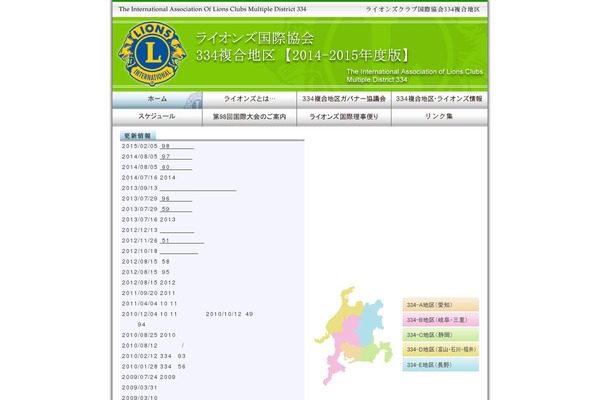
Task: Open 第98回国際大会のご案内 menu item
Action: pyautogui.click(x=249, y=117)
